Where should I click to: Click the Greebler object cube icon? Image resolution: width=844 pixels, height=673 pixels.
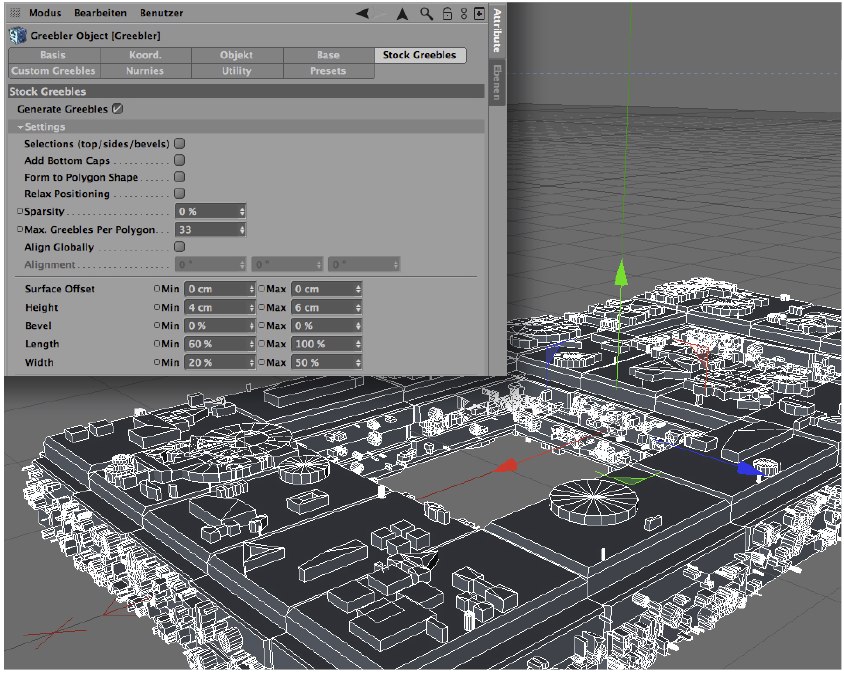pos(17,36)
